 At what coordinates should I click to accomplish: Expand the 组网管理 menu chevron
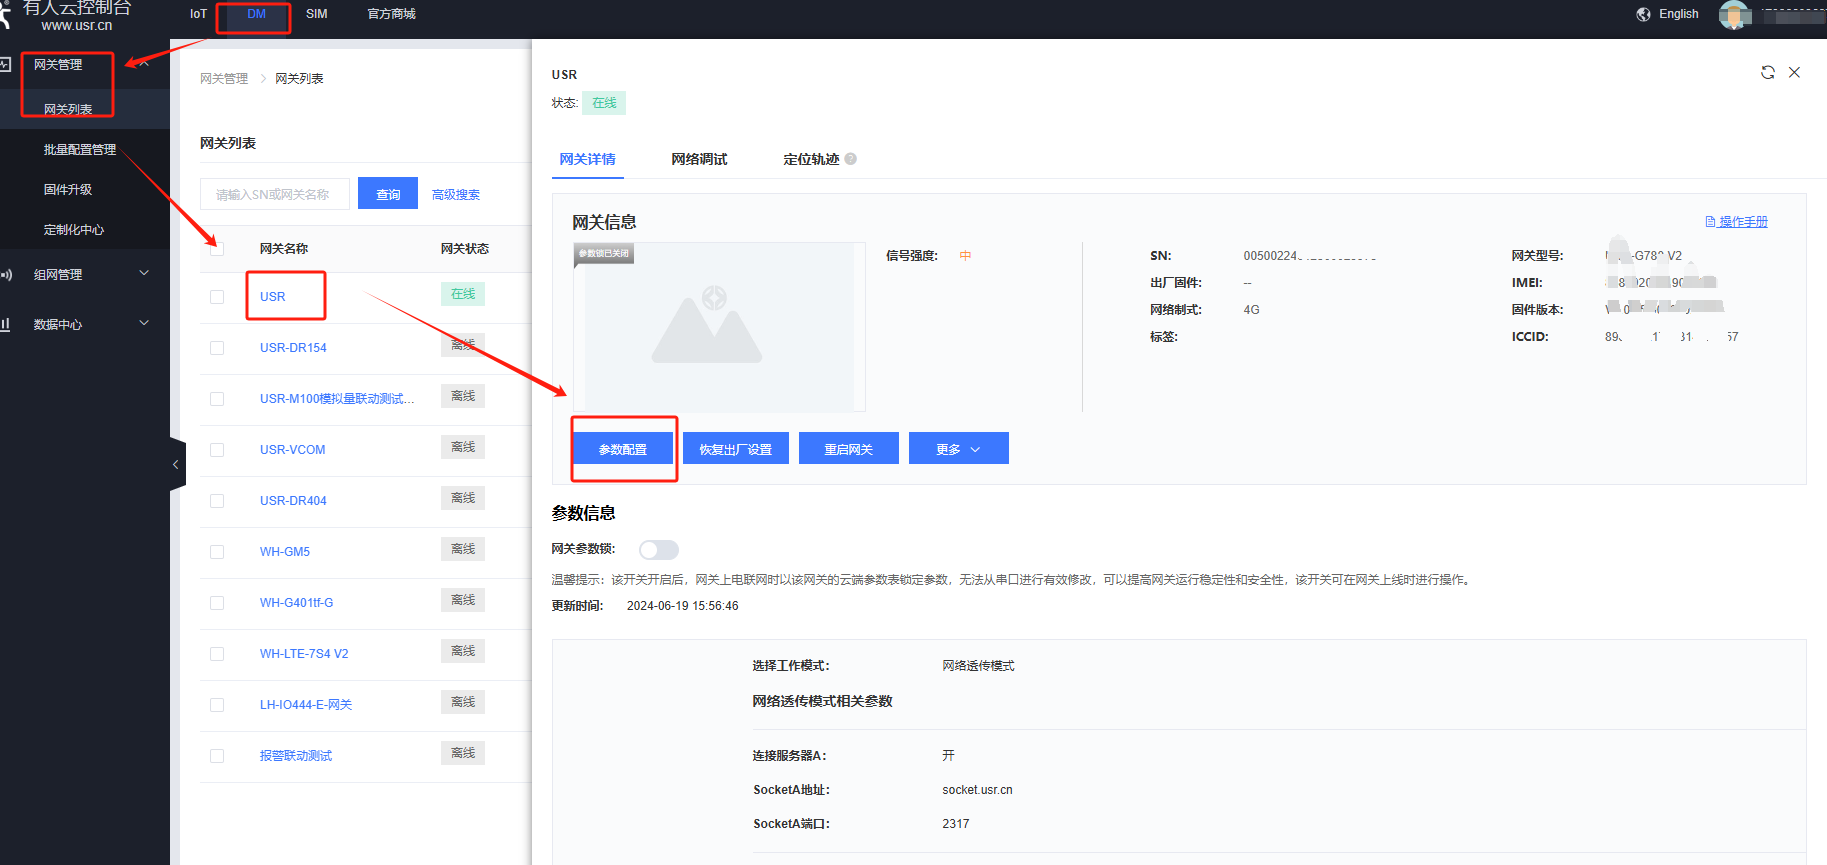(x=144, y=273)
